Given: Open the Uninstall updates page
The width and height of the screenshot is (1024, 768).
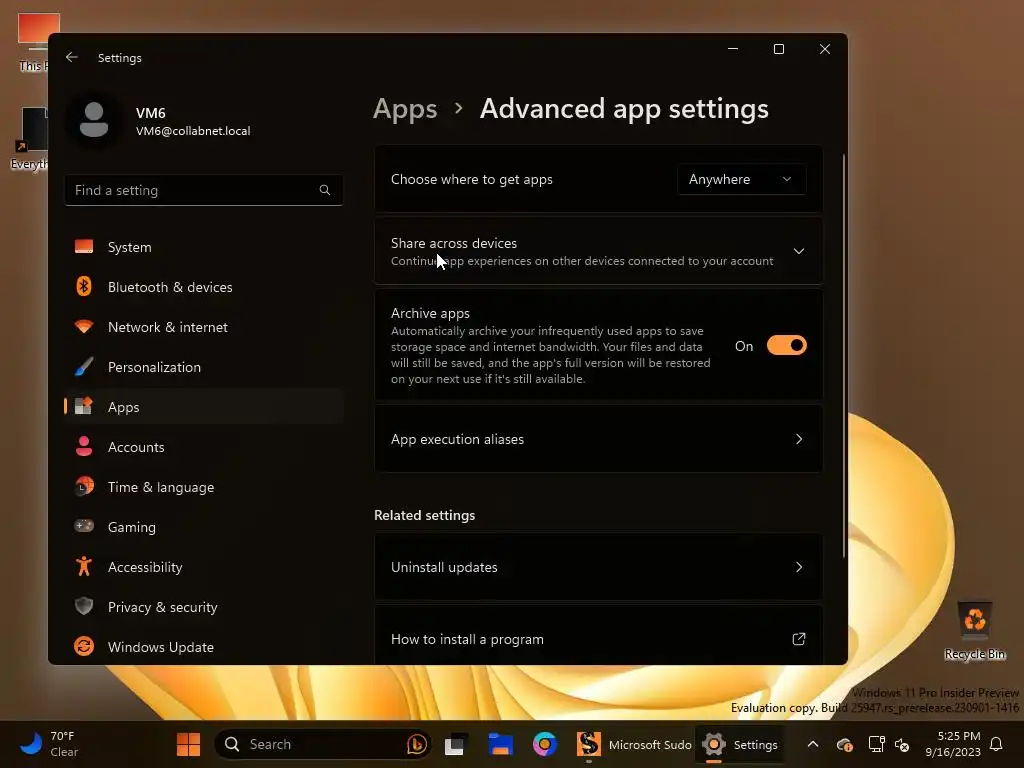Looking at the screenshot, I should click(x=598, y=567).
